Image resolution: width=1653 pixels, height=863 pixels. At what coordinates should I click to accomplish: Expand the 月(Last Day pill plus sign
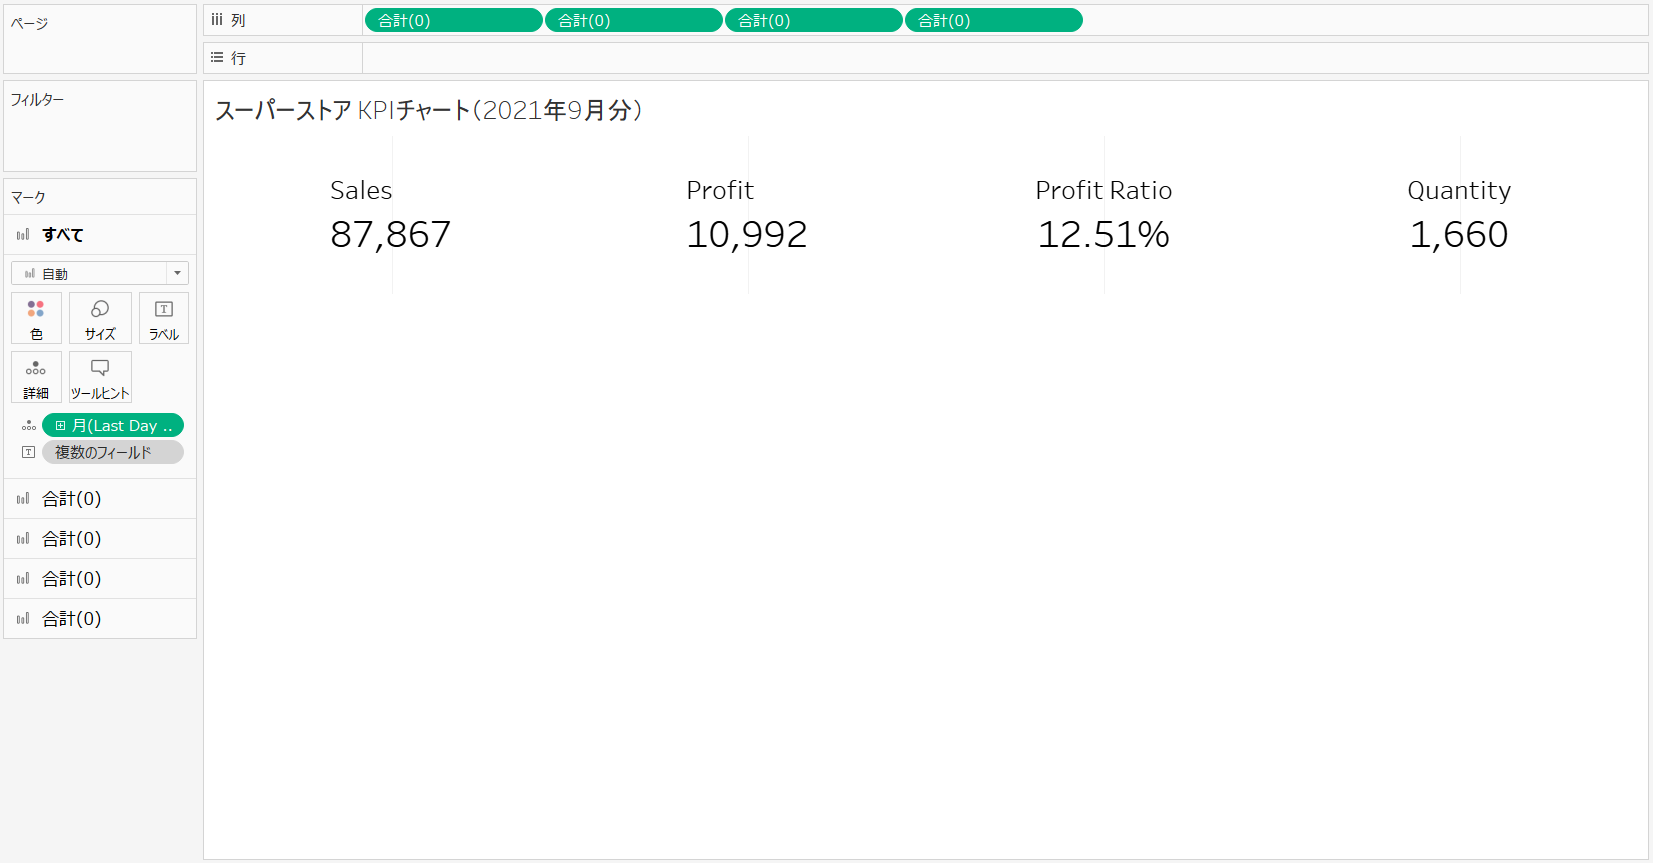pyautogui.click(x=60, y=426)
